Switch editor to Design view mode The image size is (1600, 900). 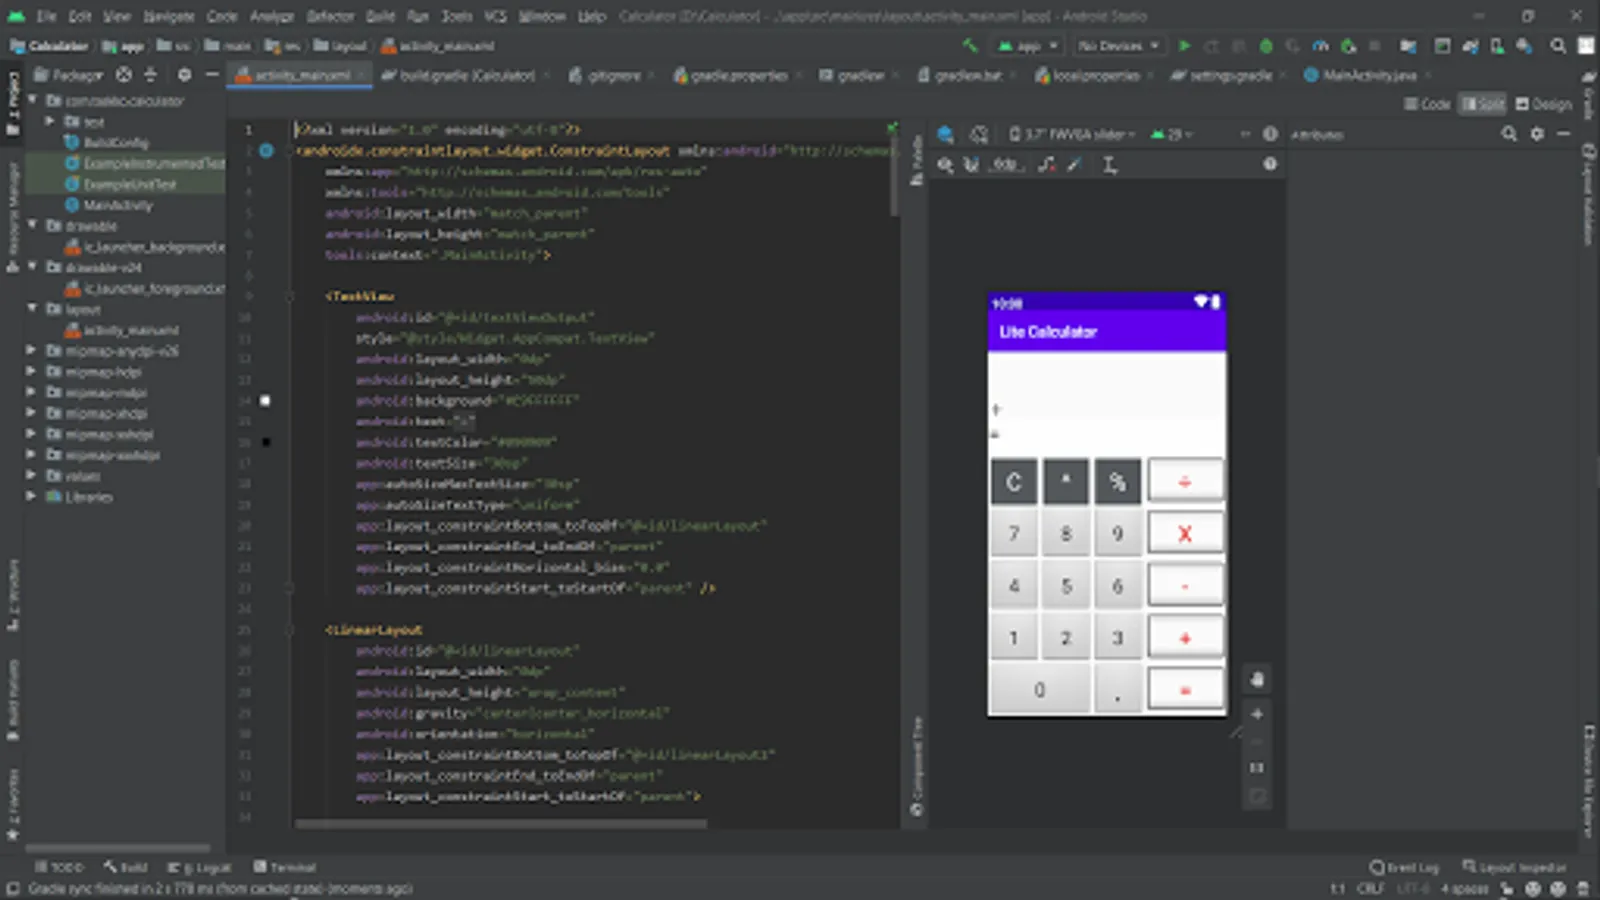pos(1543,104)
